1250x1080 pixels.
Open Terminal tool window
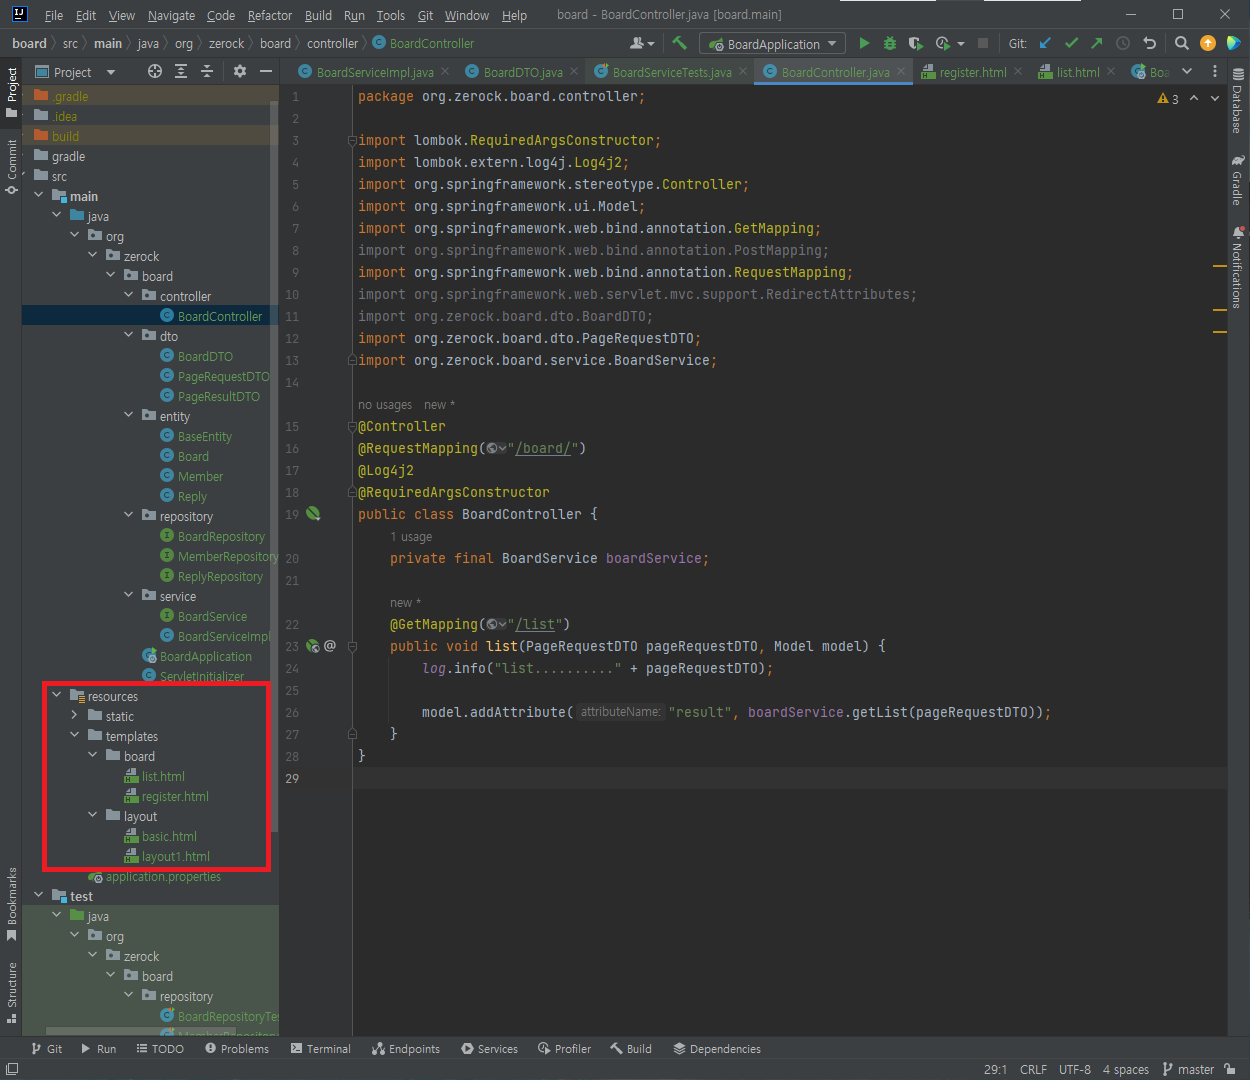point(321,1049)
